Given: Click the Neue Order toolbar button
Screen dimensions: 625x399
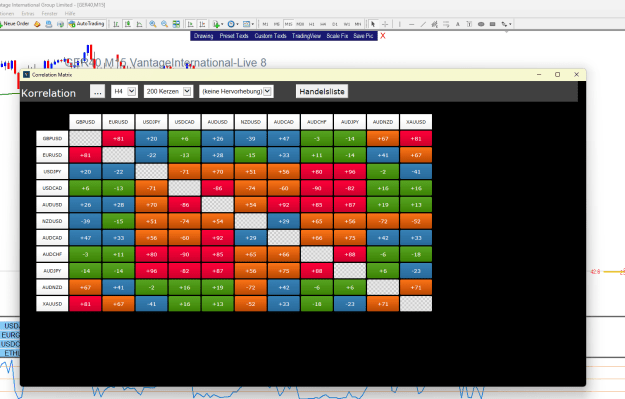Looking at the screenshot, I should (x=15, y=24).
